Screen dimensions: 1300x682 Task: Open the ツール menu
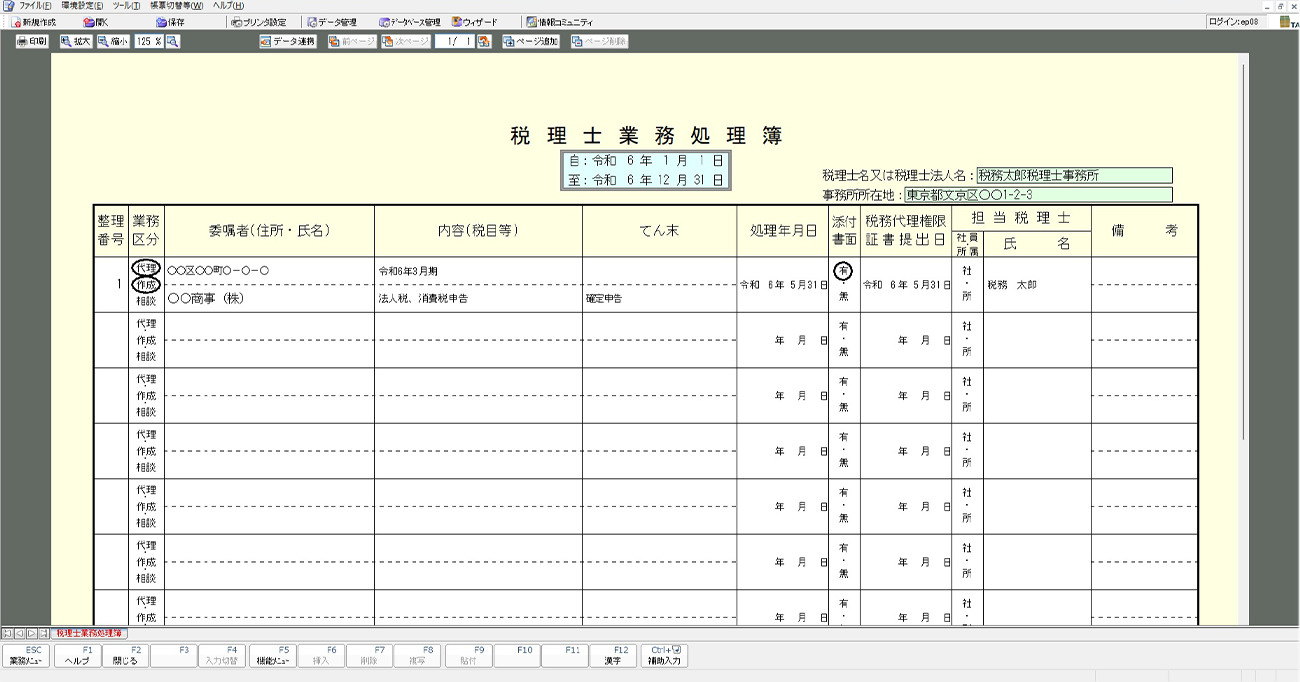point(126,6)
